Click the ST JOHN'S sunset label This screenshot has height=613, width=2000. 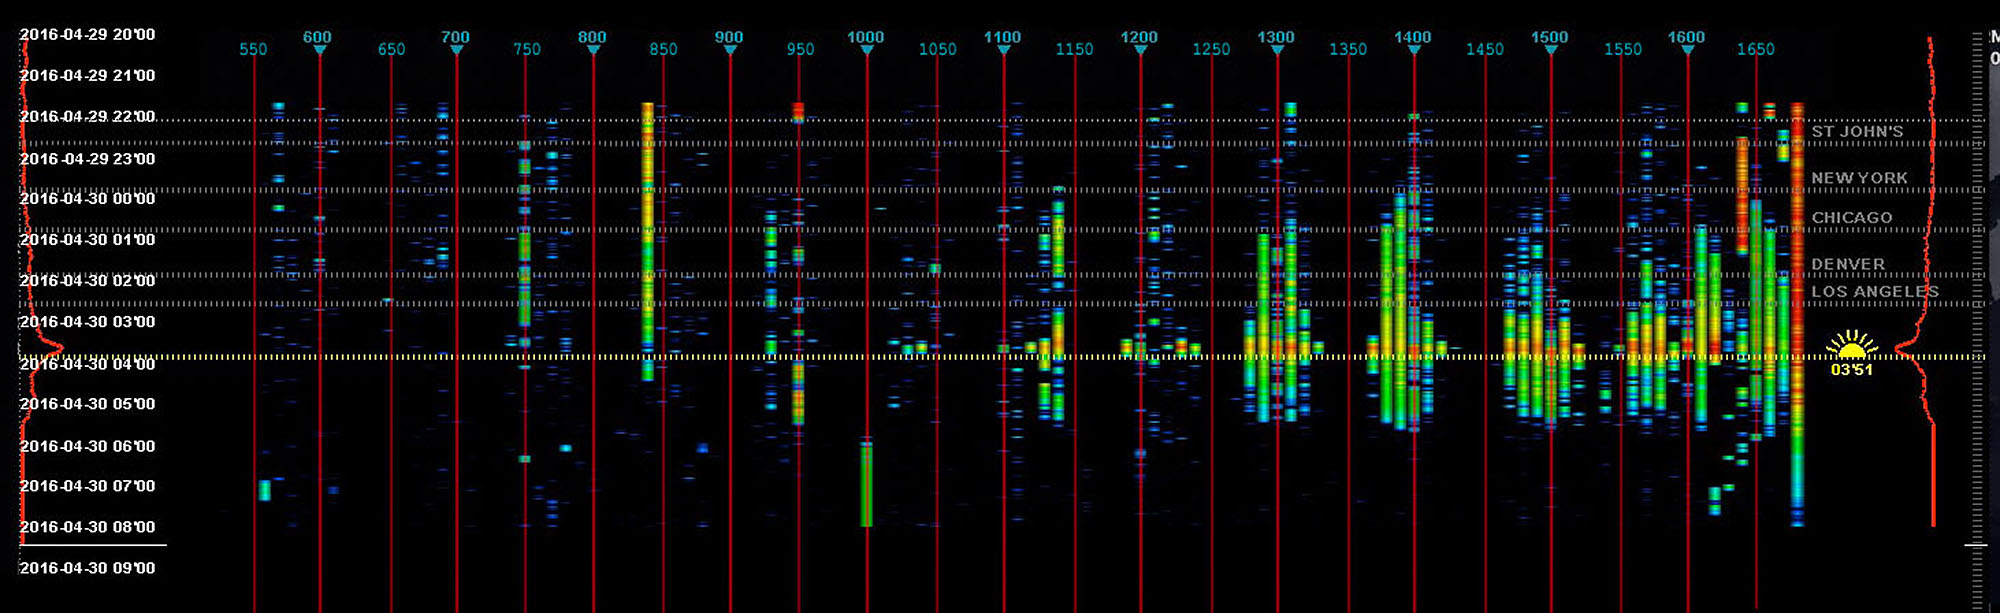[x=1857, y=132]
